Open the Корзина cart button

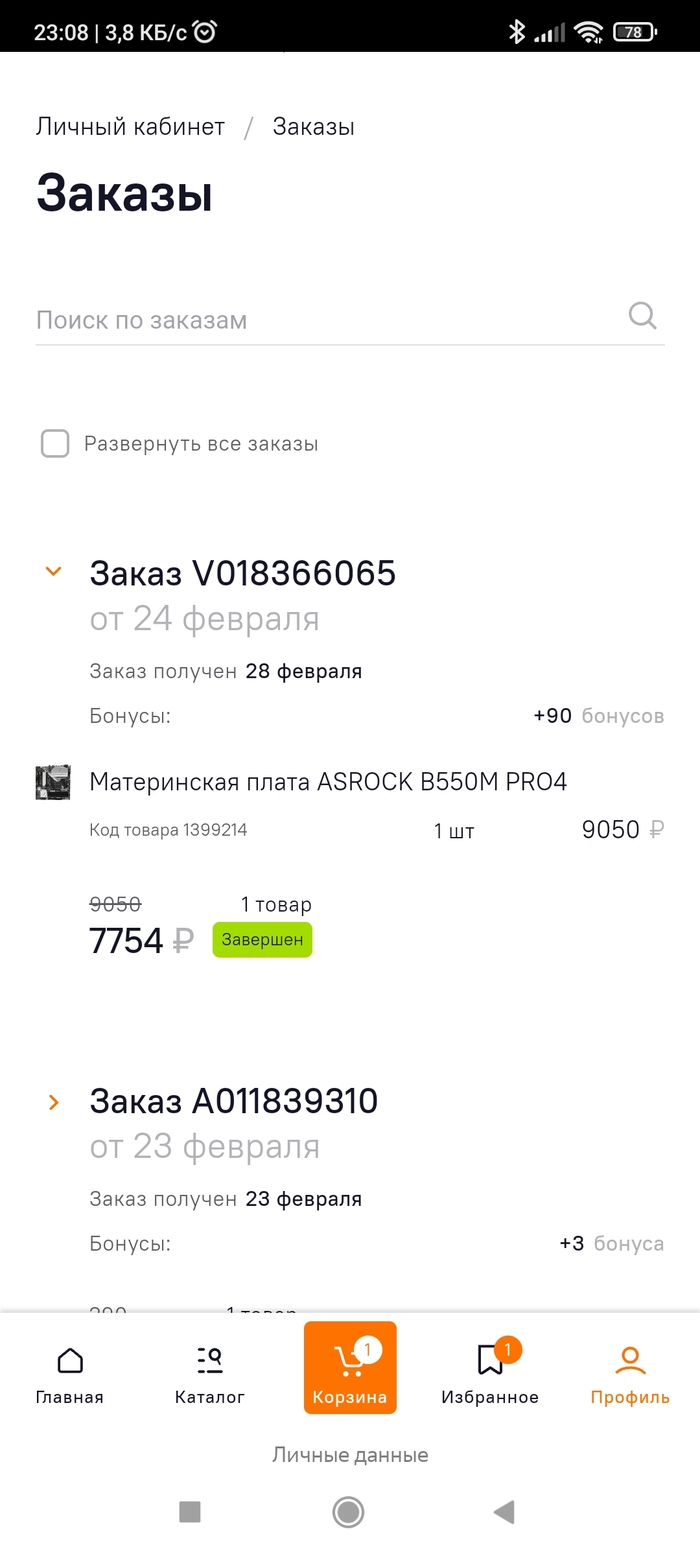[350, 1367]
